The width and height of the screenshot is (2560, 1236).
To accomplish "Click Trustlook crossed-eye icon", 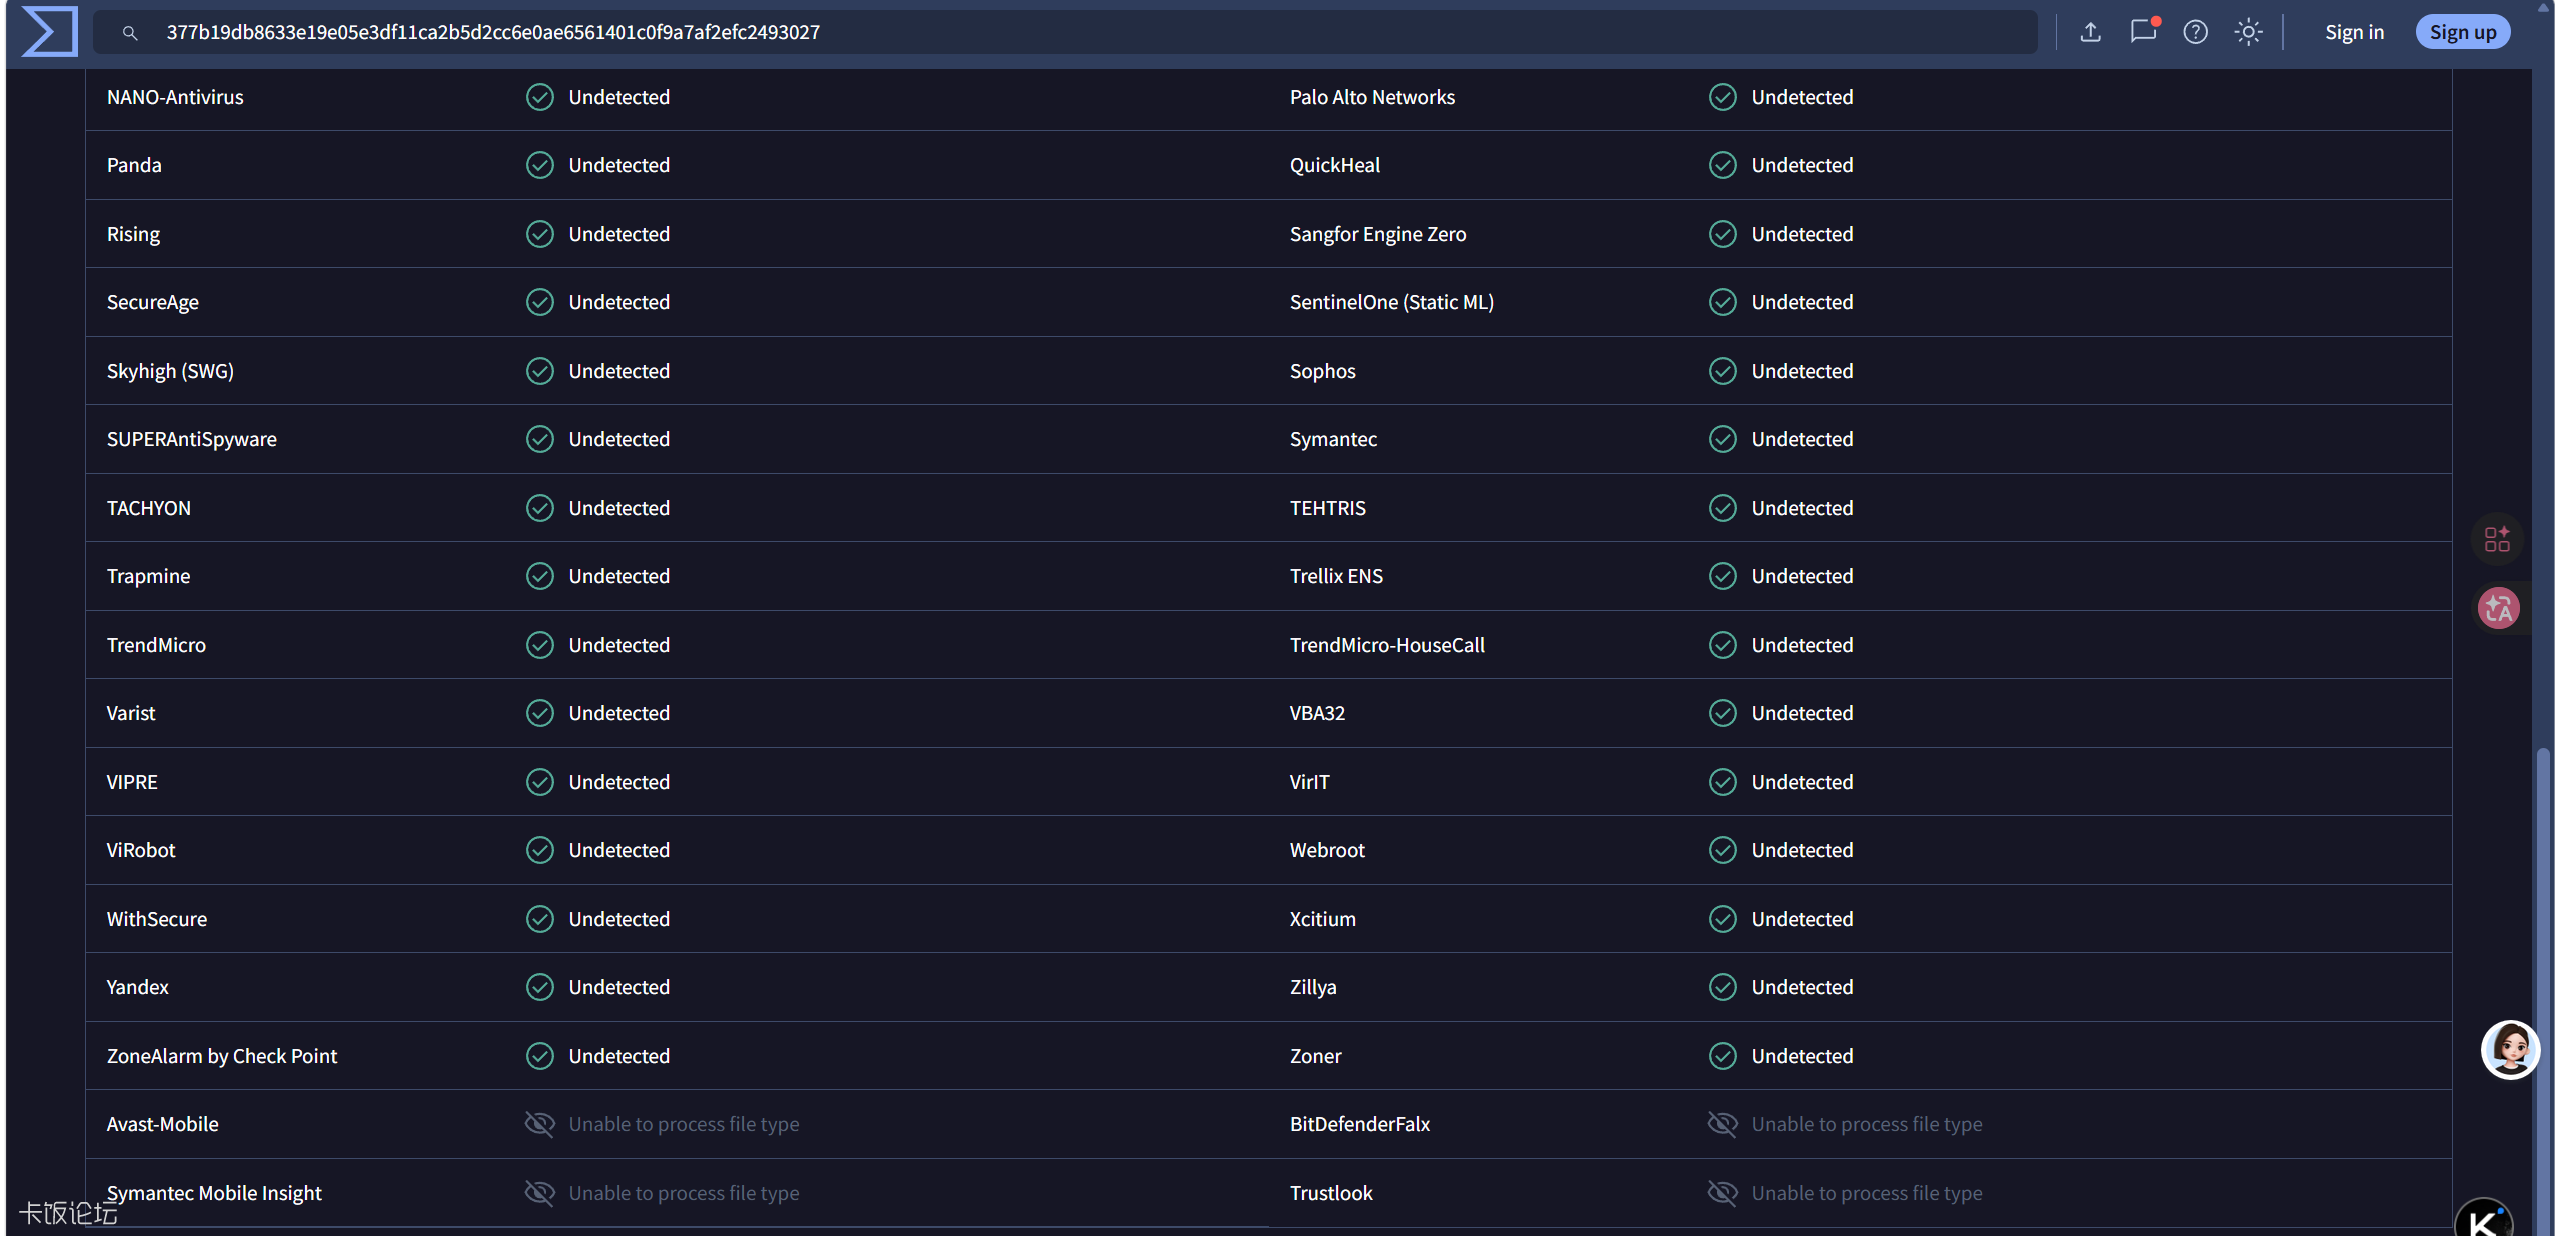I will coord(1723,1193).
